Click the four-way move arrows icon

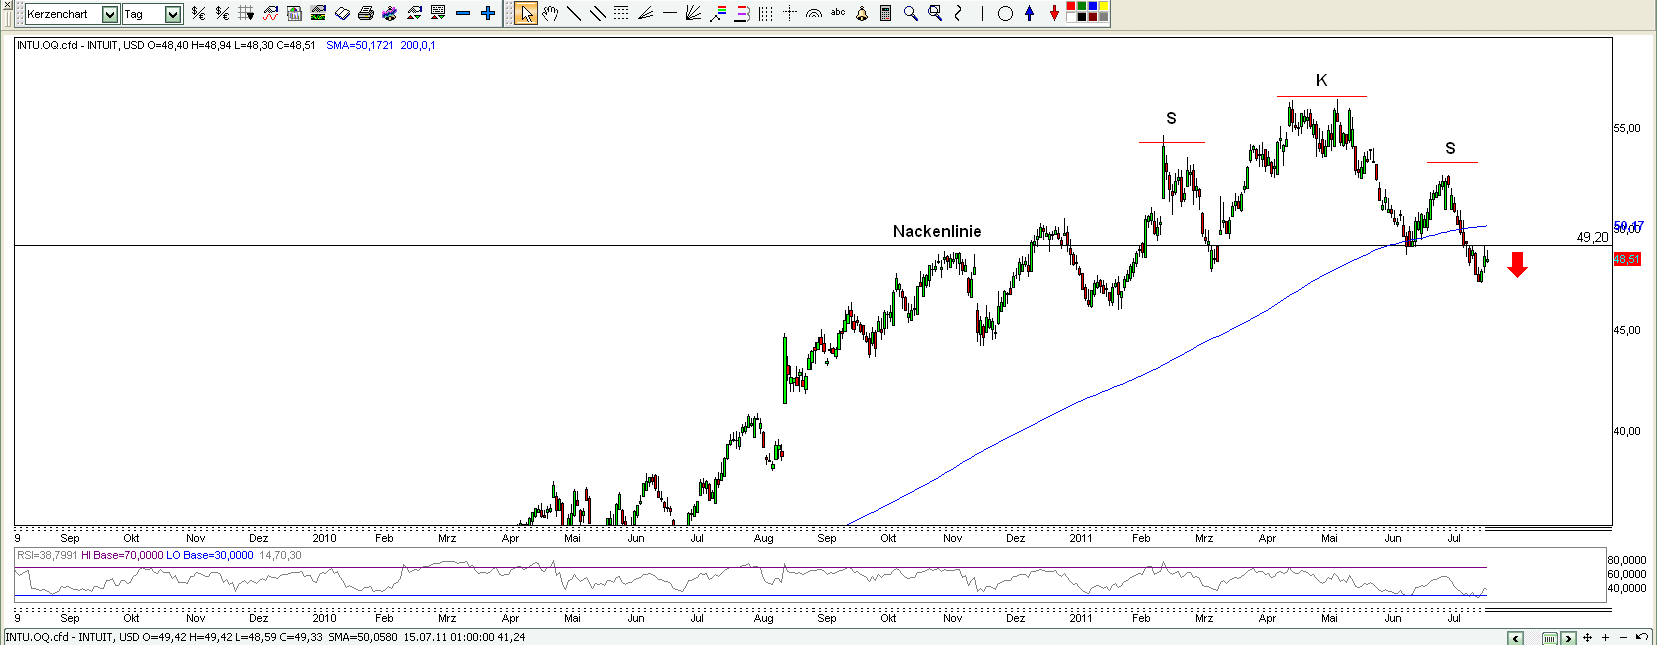tap(1587, 637)
